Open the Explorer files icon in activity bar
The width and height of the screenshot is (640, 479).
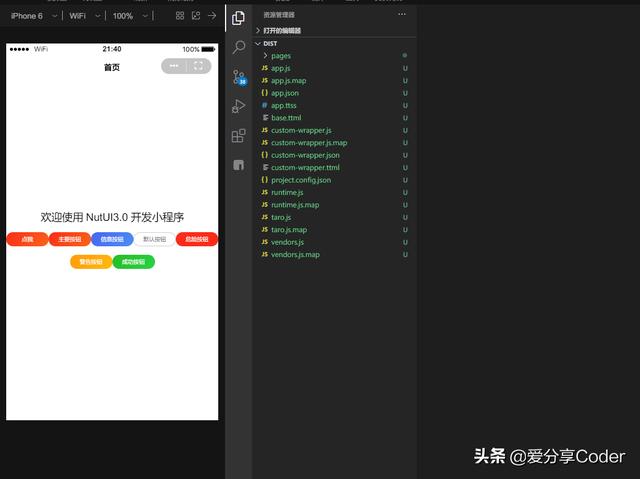[238, 18]
